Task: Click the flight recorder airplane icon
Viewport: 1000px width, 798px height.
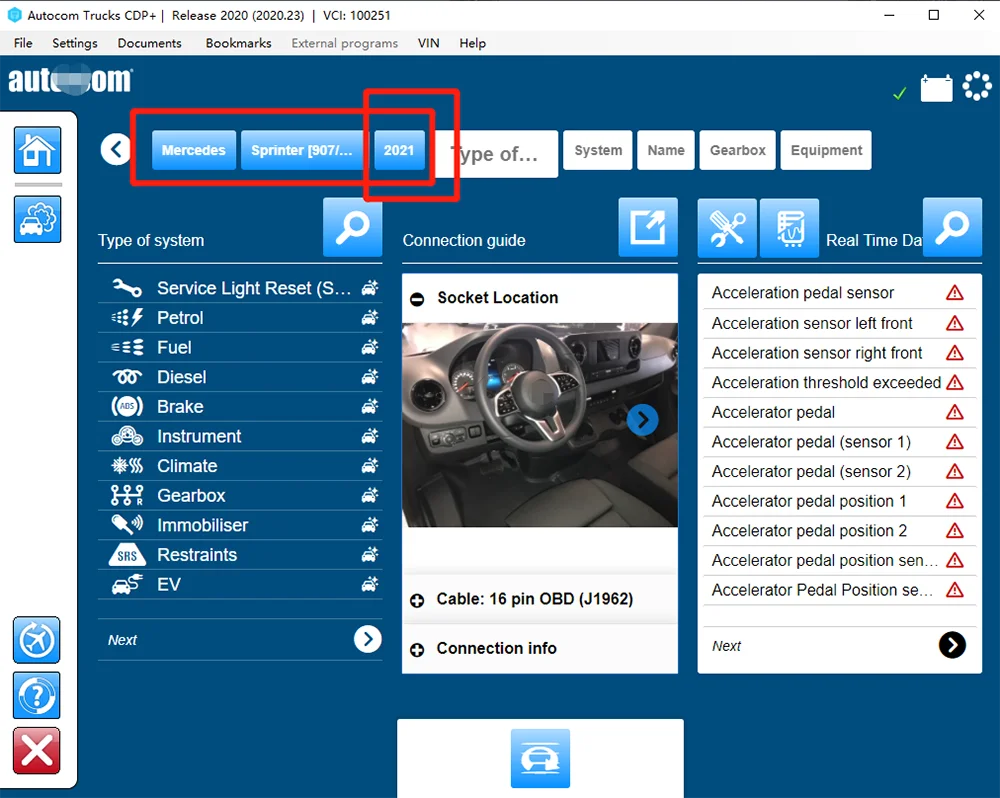Action: (36, 640)
